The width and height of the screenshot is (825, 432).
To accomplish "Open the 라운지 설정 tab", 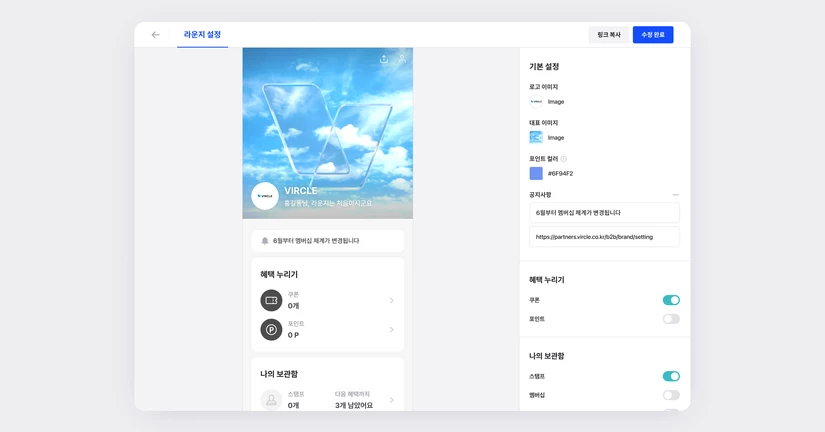I will [202, 35].
